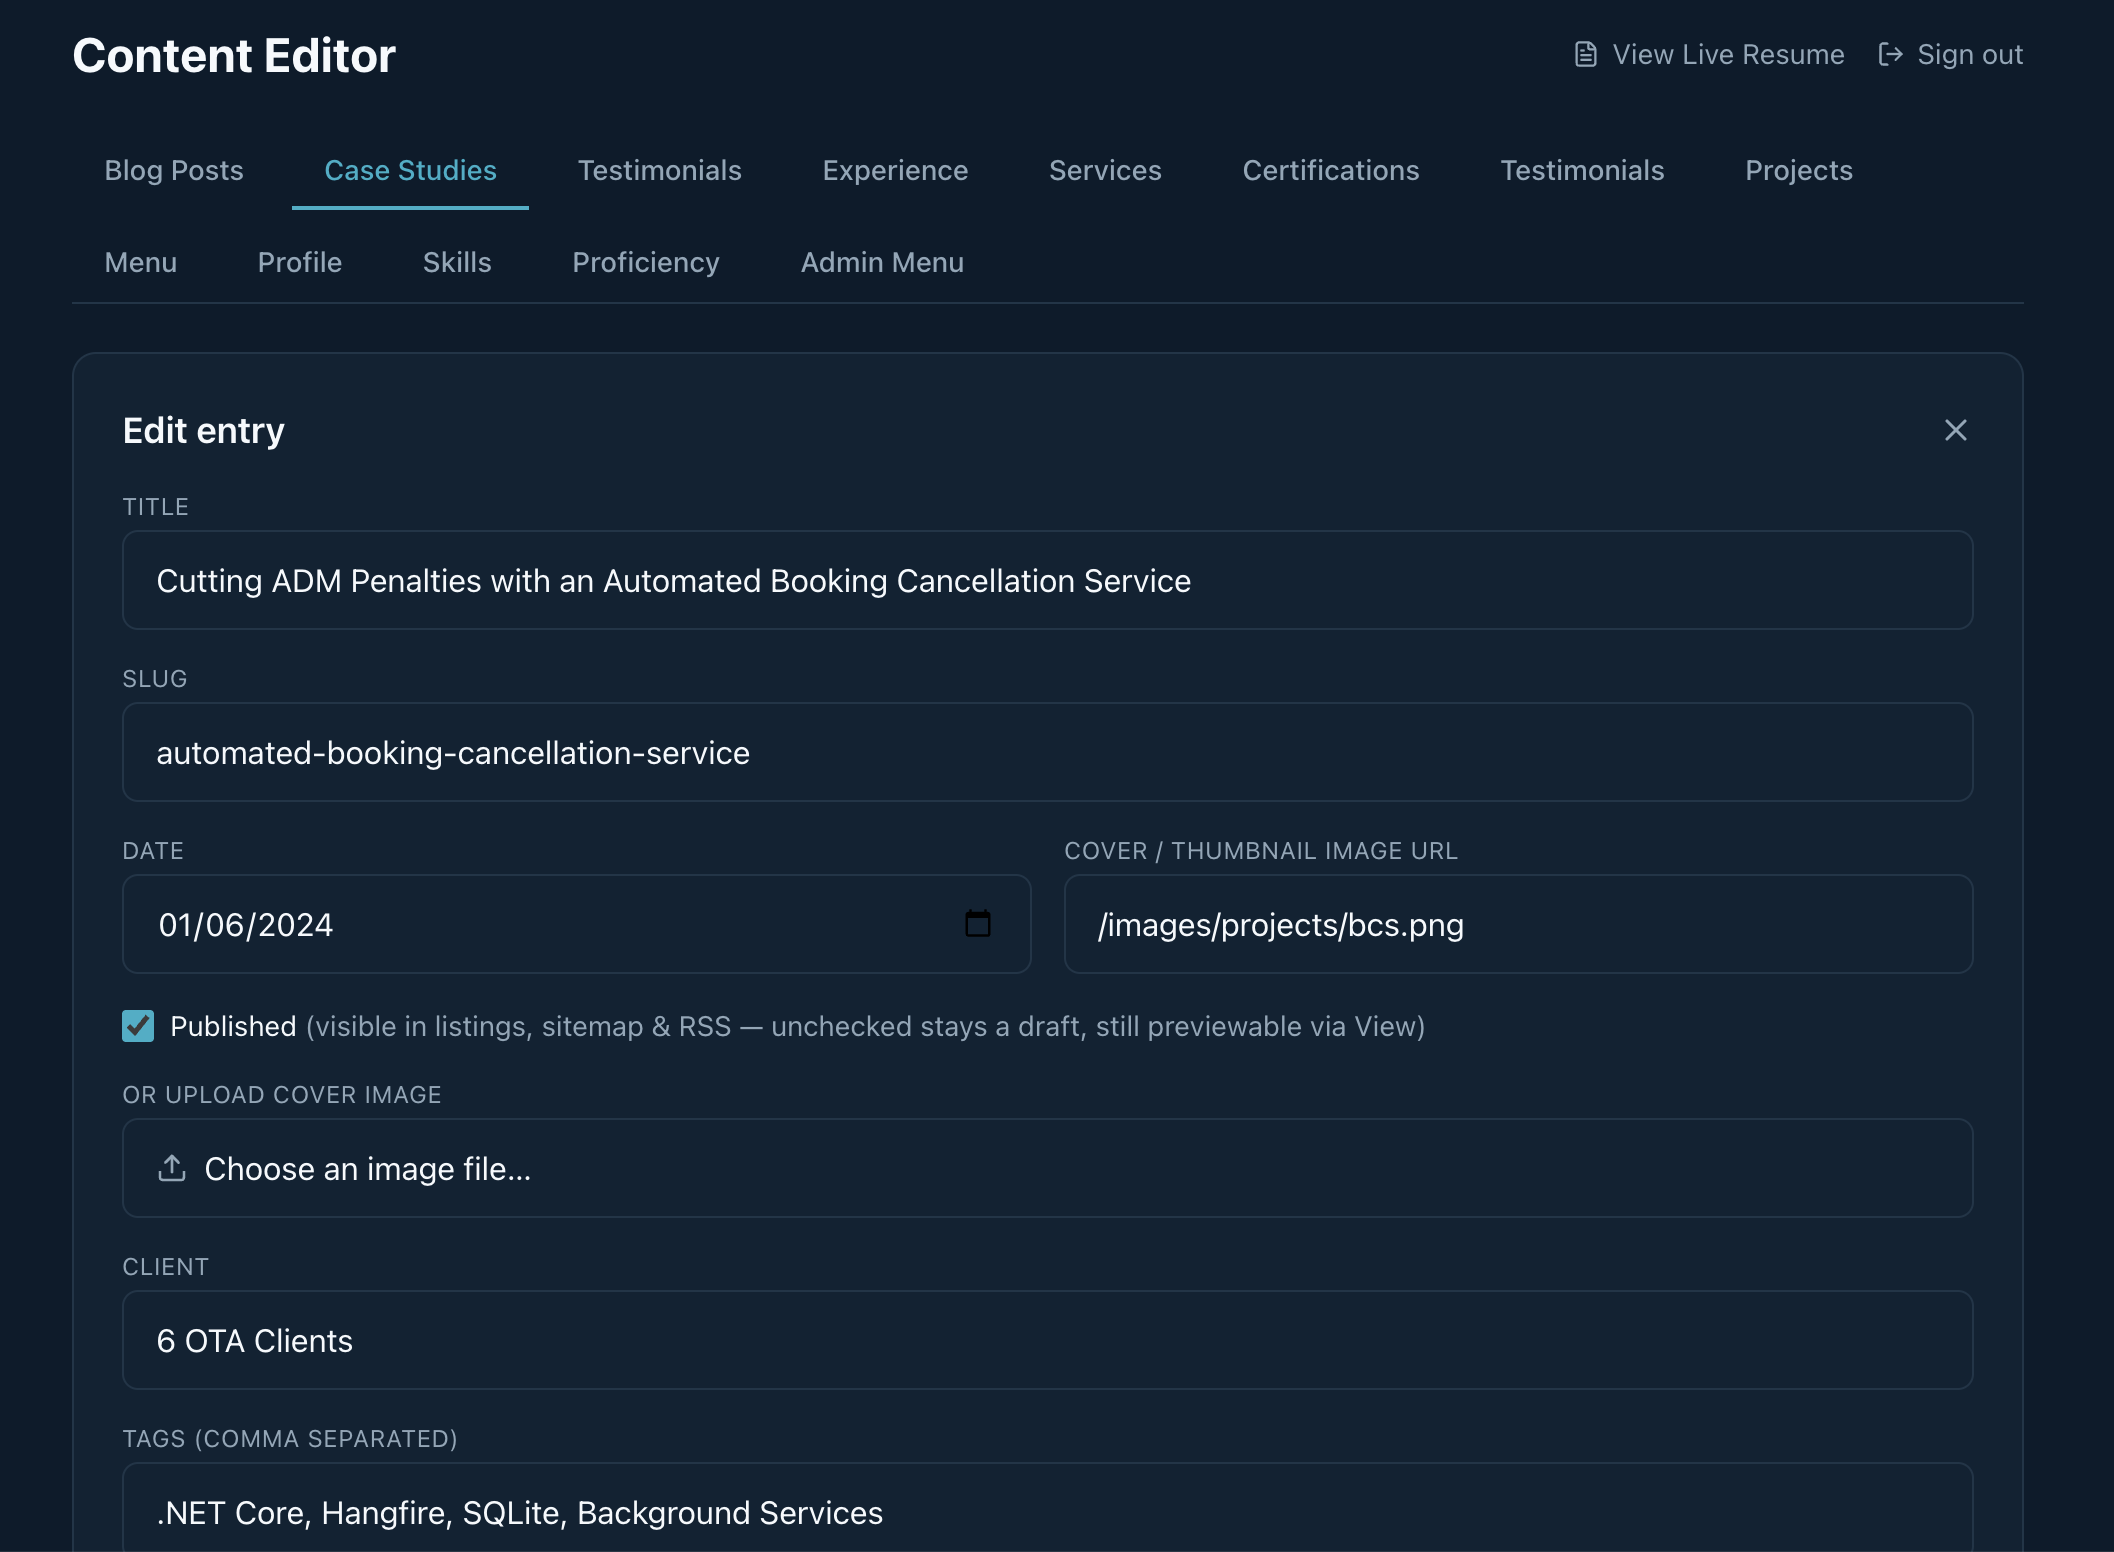Open the Proficiency tab
2114x1552 pixels.
click(x=646, y=263)
